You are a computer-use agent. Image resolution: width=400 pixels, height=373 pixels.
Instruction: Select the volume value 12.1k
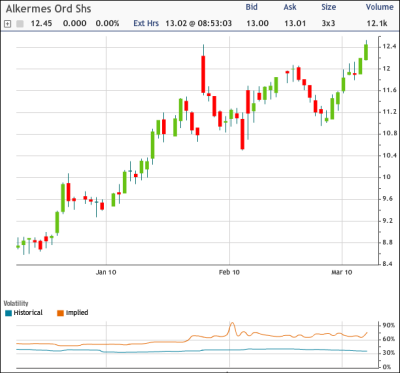coord(377,24)
